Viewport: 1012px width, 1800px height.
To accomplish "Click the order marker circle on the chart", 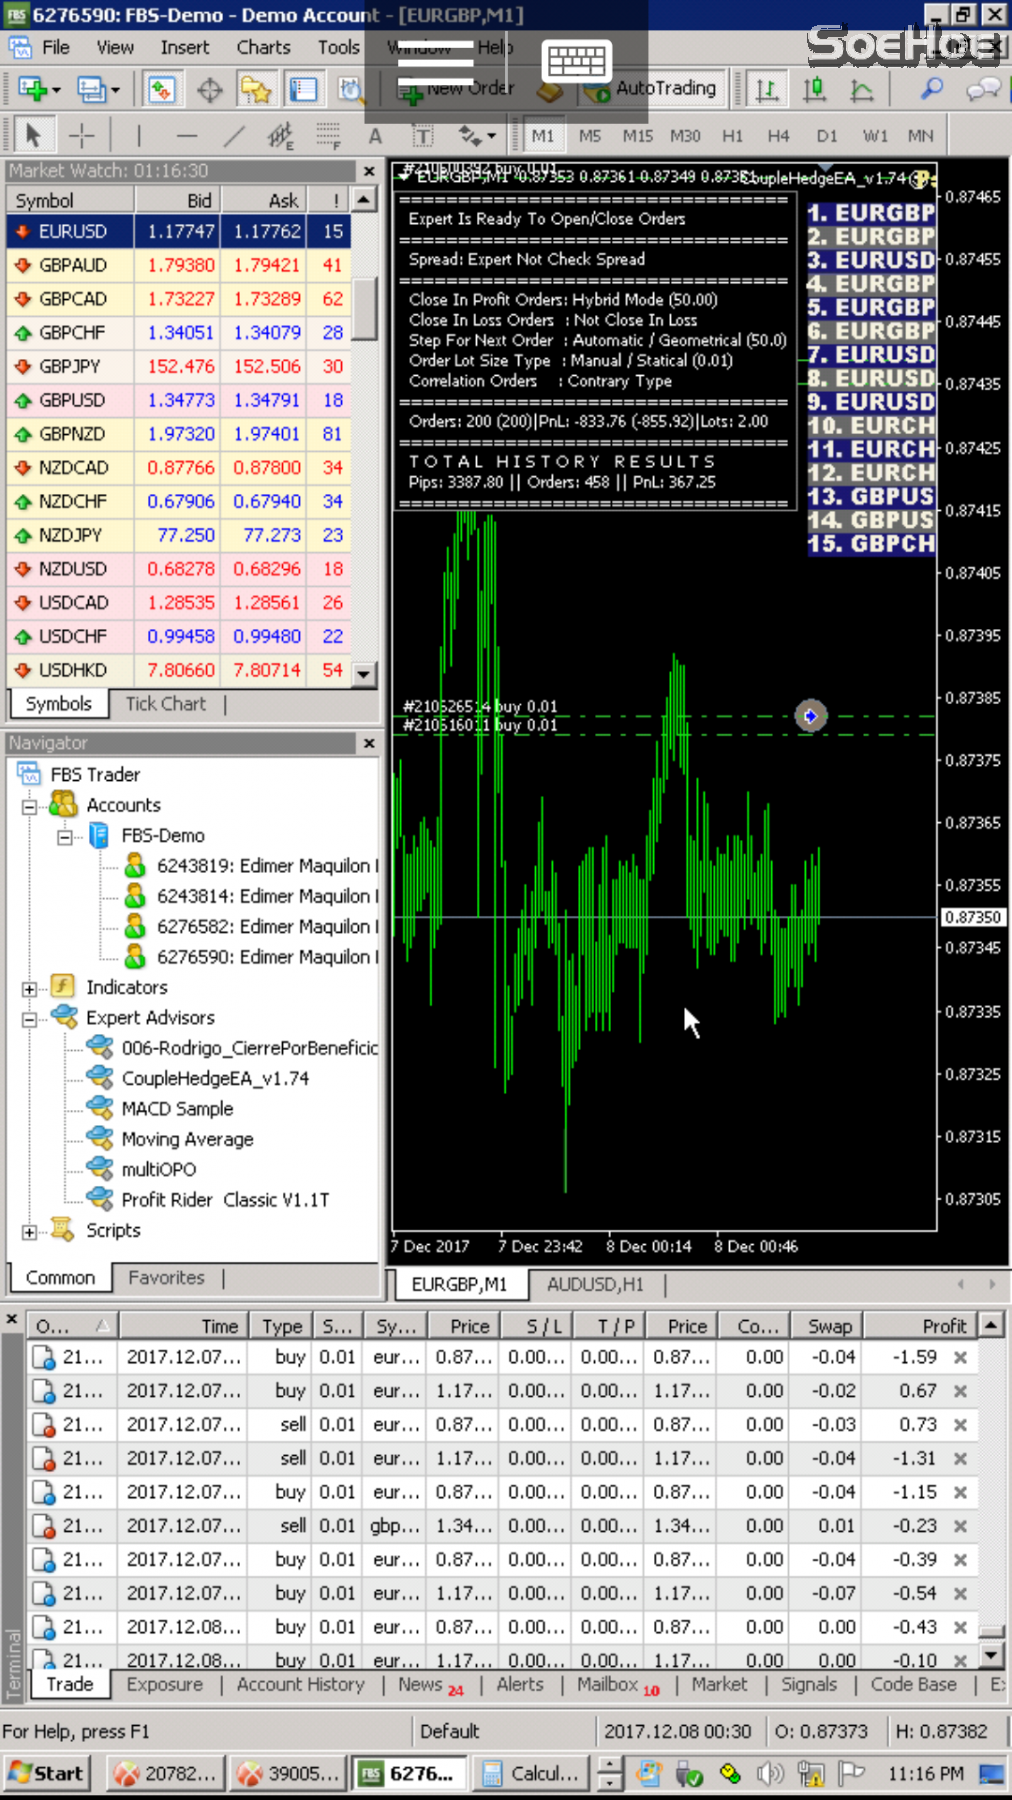I will point(810,716).
